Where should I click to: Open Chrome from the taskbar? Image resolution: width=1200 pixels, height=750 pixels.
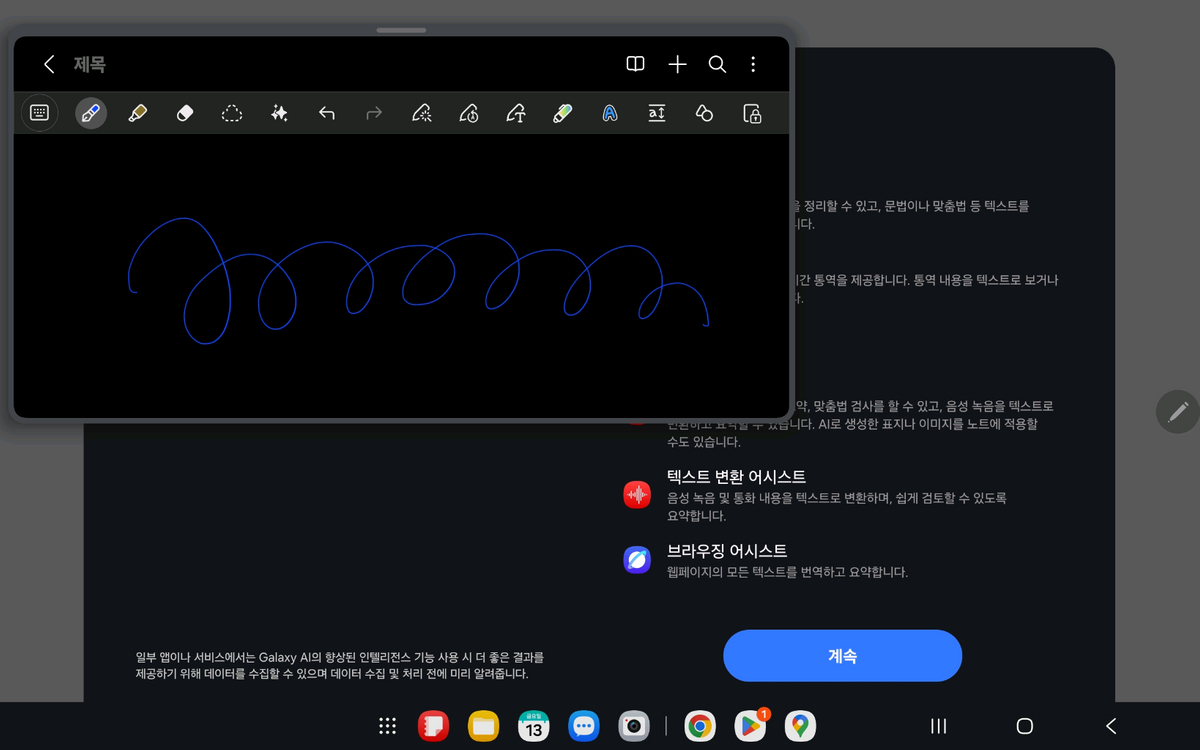pos(699,726)
